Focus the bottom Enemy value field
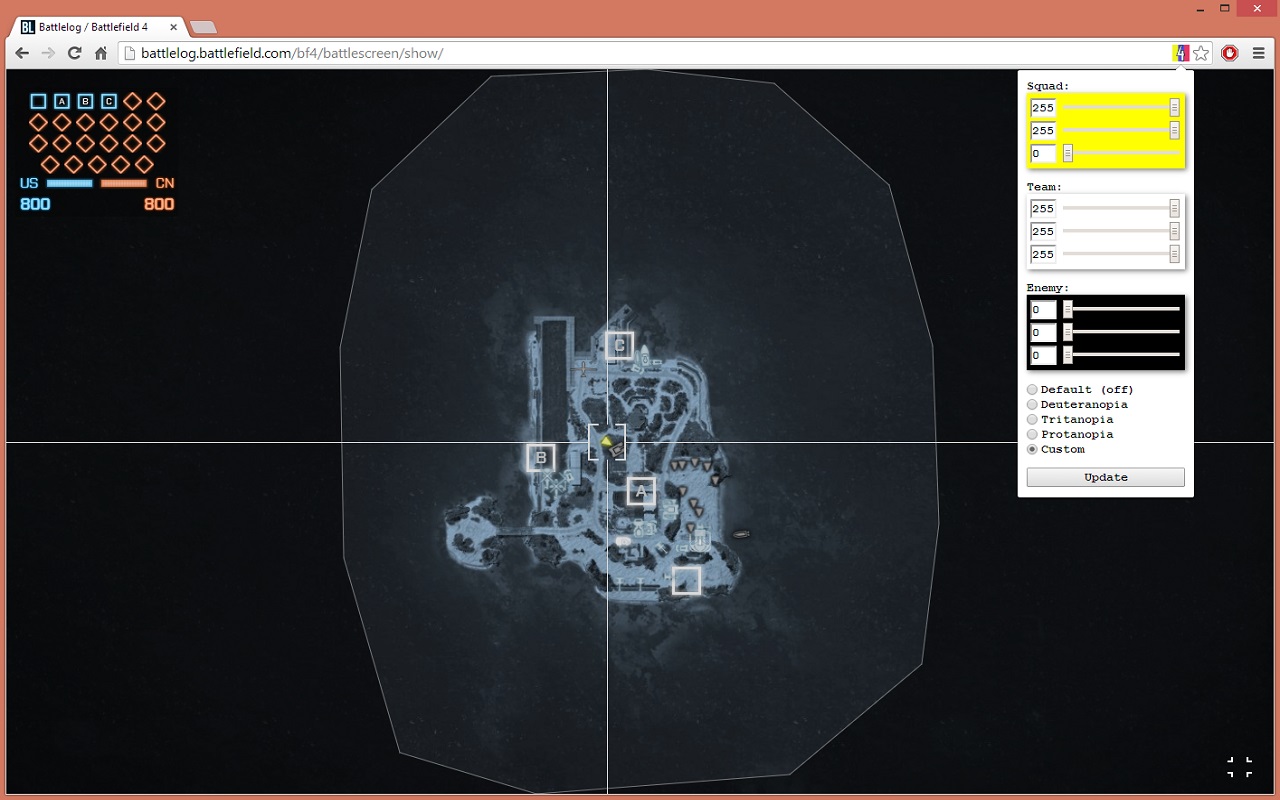Viewport: 1280px width, 800px height. click(1043, 355)
